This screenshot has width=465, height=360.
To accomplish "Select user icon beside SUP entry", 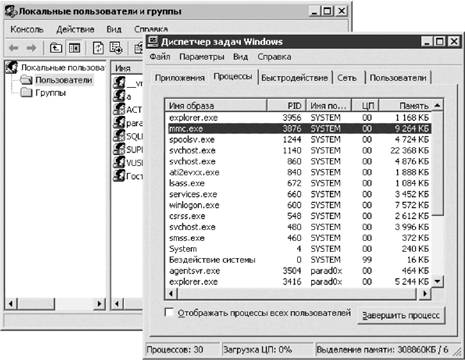I will [x=119, y=149].
